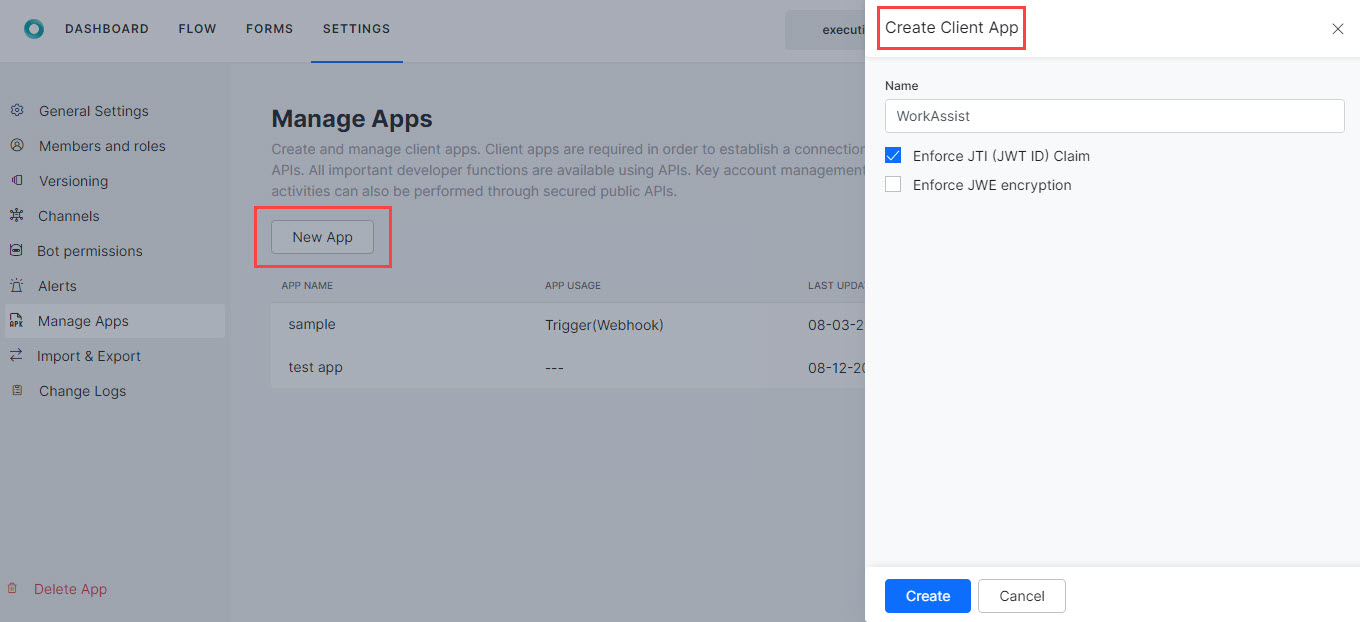The height and width of the screenshot is (622, 1360).
Task: Click the Import & Export arrows icon
Action: (x=17, y=355)
